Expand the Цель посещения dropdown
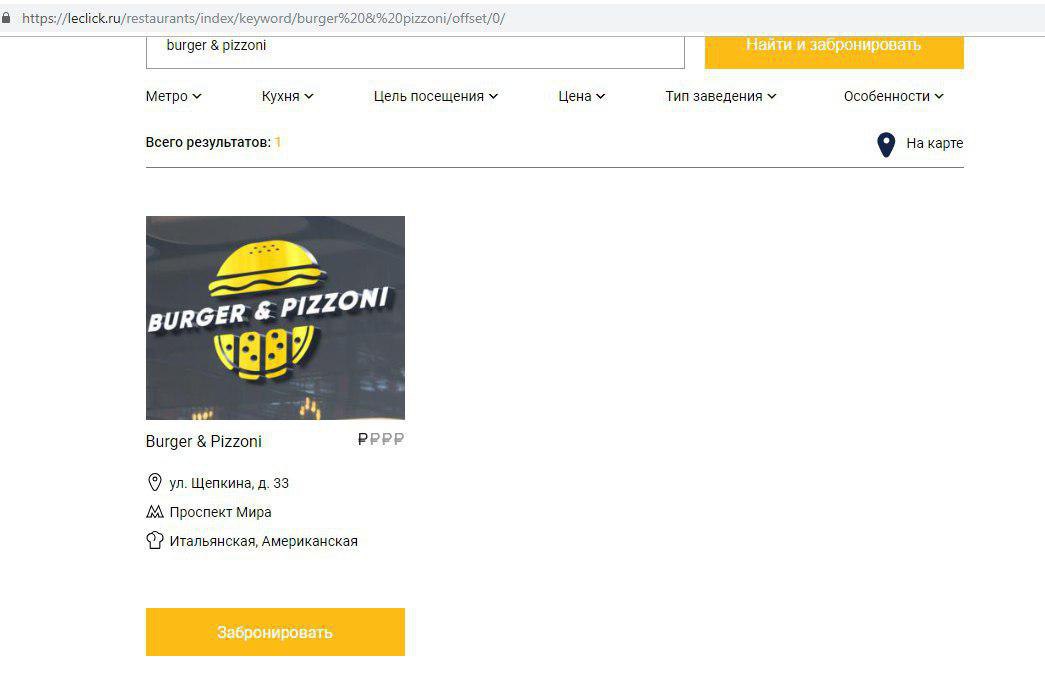Viewport: 1045px width, 680px height. pos(436,96)
